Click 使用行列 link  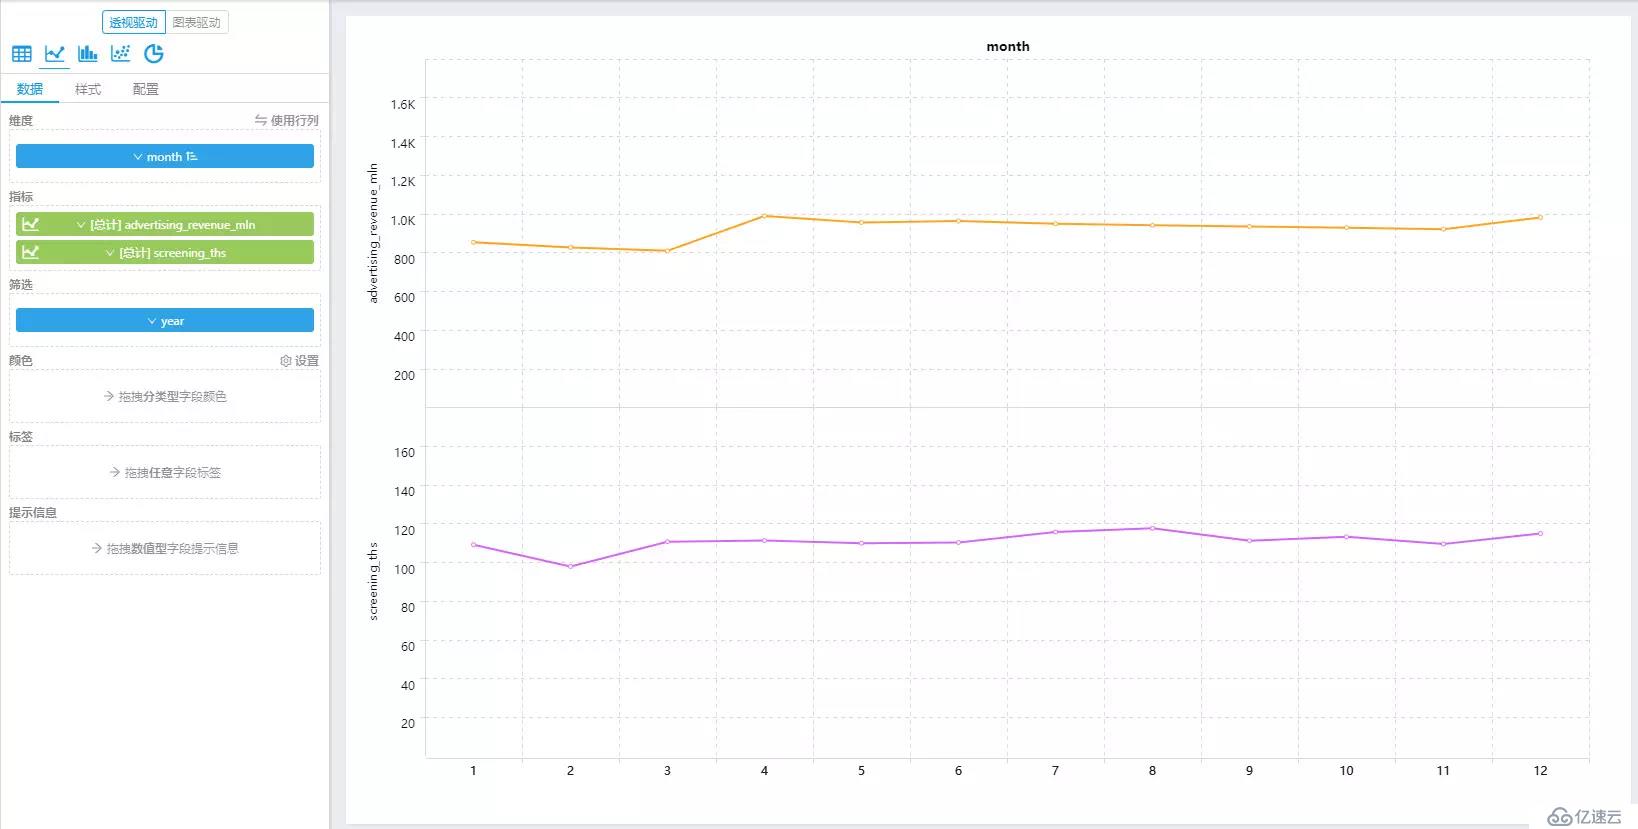tap(295, 120)
